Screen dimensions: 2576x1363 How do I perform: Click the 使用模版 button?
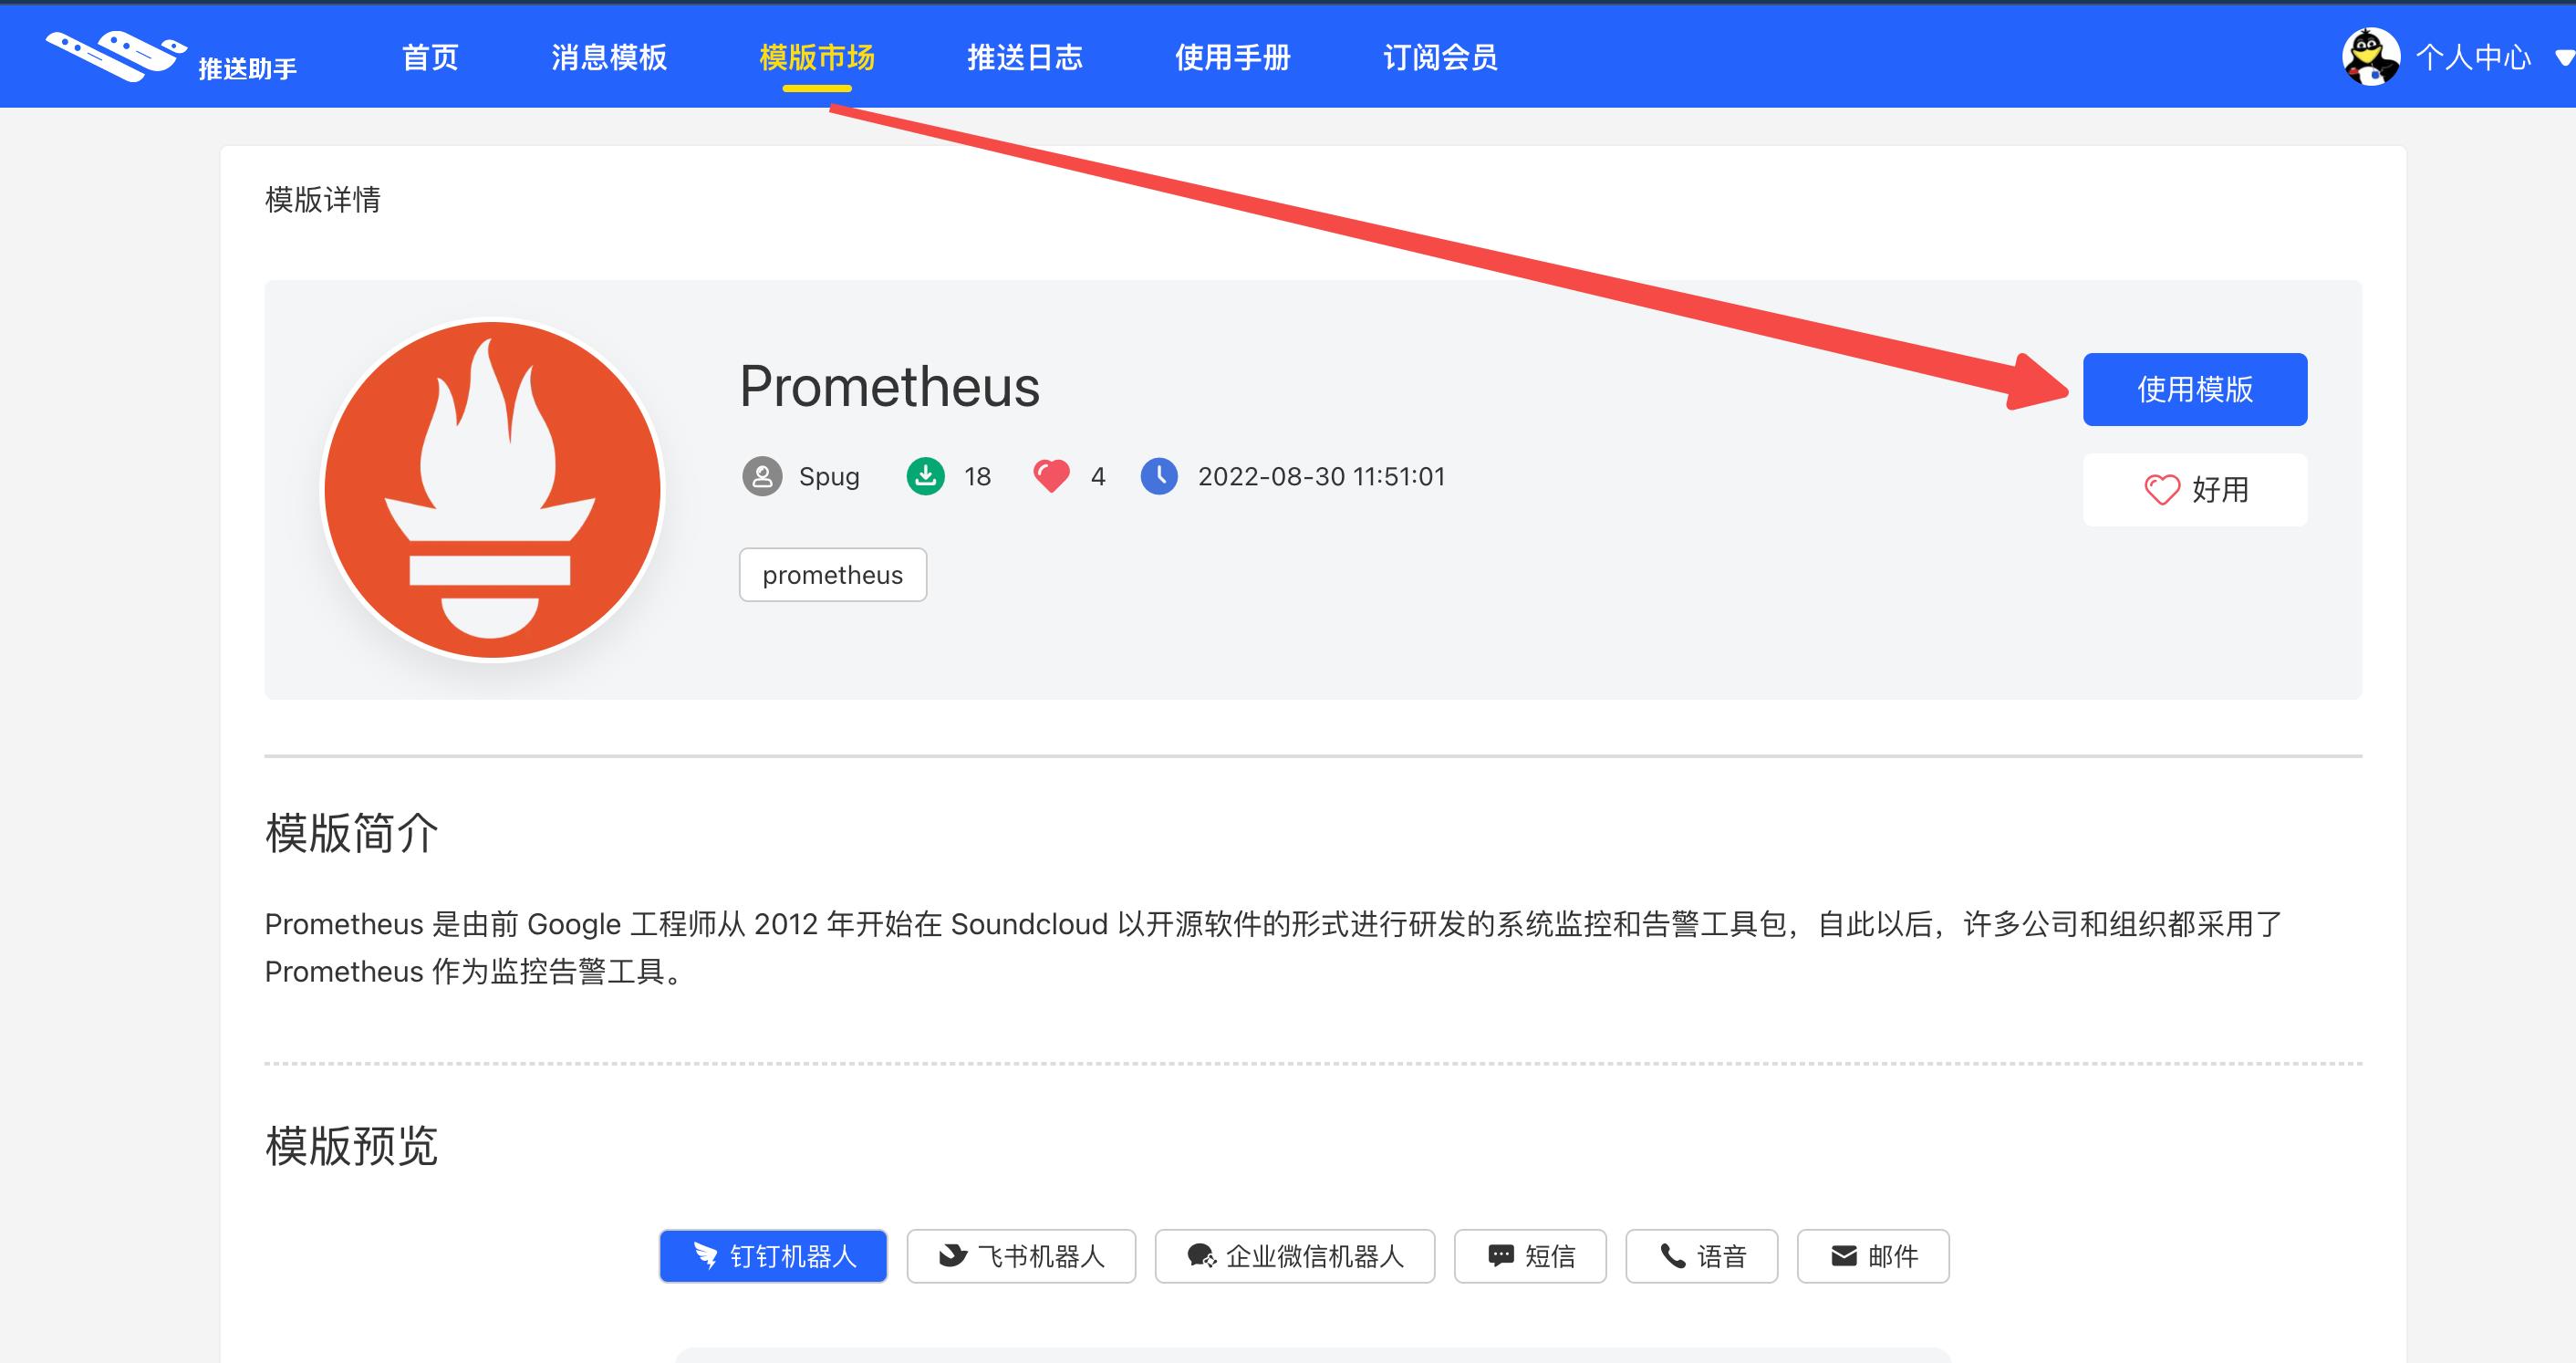(x=2195, y=389)
